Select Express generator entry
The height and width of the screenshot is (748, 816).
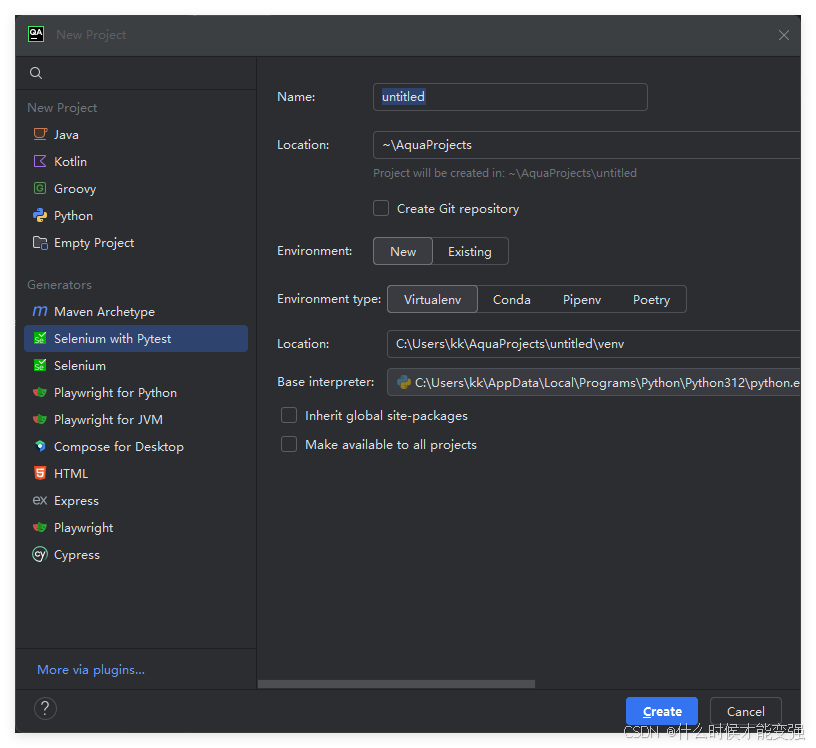(136, 501)
